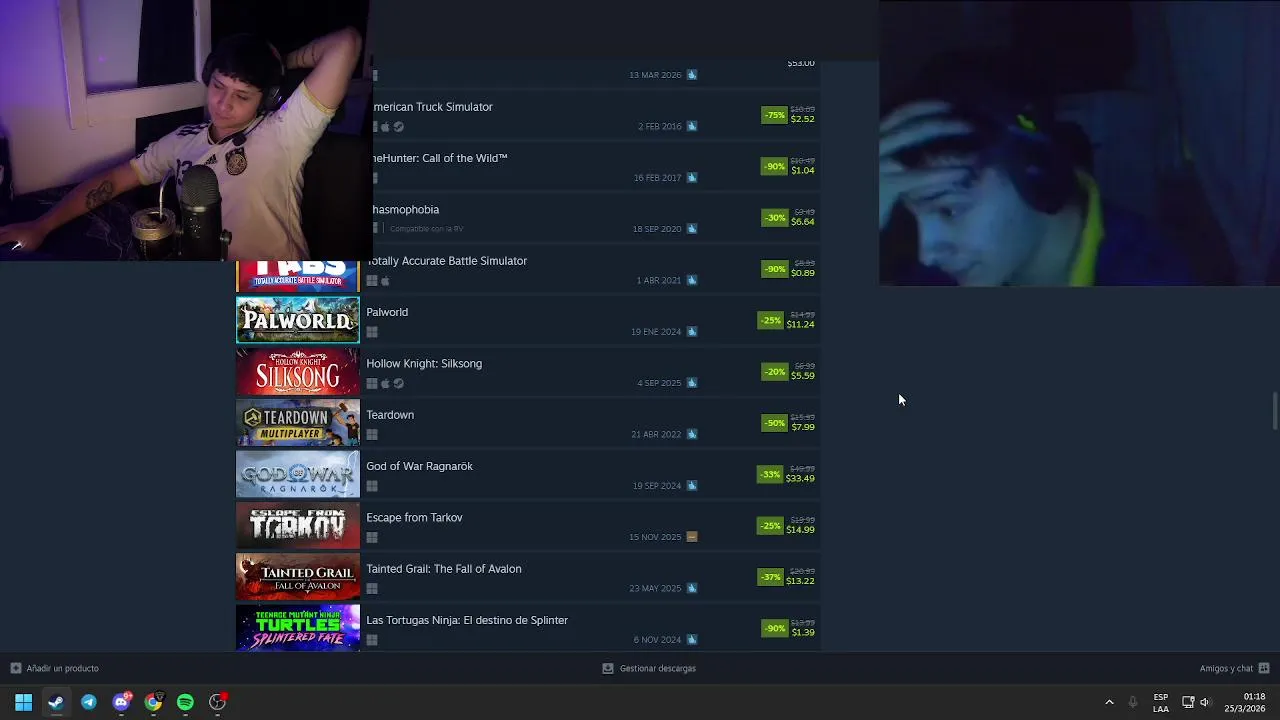Open the Hollow Knight: Silksong title link

424,363
